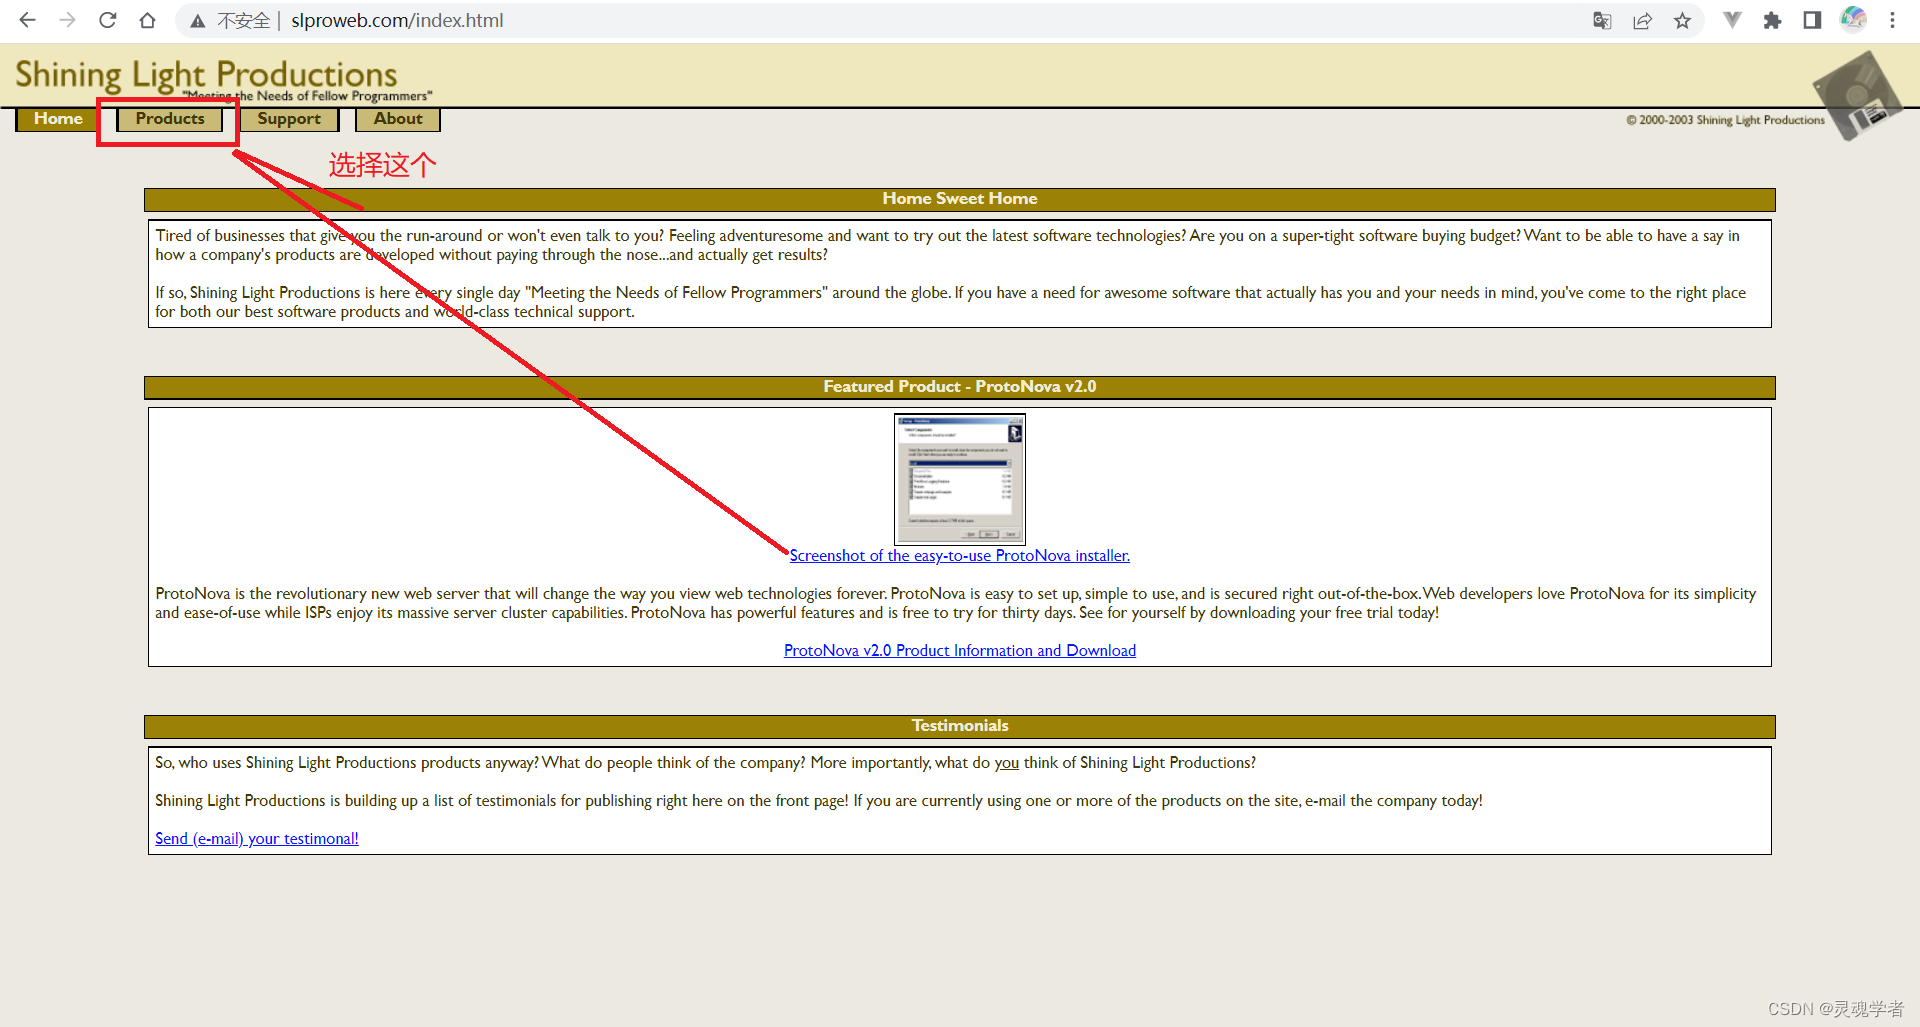This screenshot has width=1920, height=1027.
Task: Translate this page with the translate icon
Action: tap(1602, 20)
